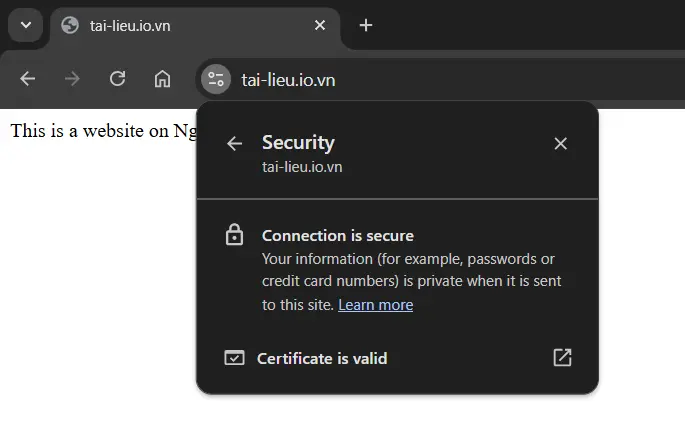Return to previous panel via Security back arrow
The image size is (685, 445).
235,144
